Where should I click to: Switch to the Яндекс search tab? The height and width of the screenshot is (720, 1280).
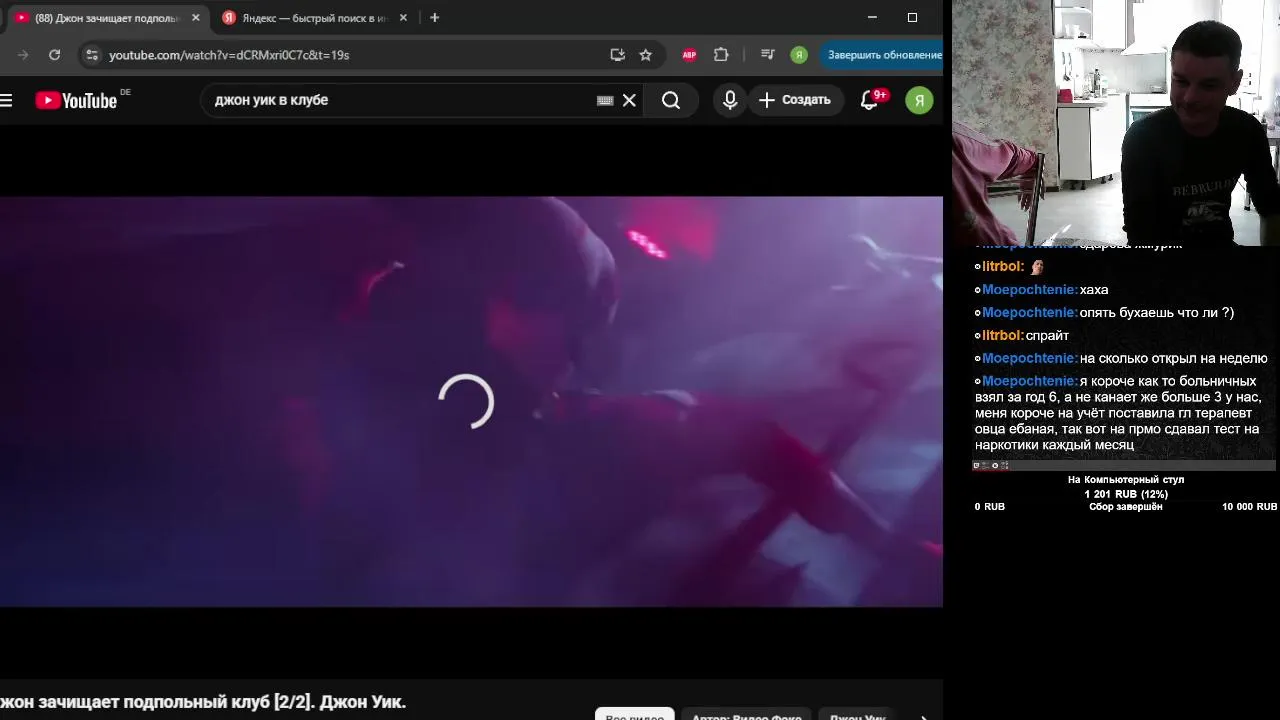[x=314, y=18]
